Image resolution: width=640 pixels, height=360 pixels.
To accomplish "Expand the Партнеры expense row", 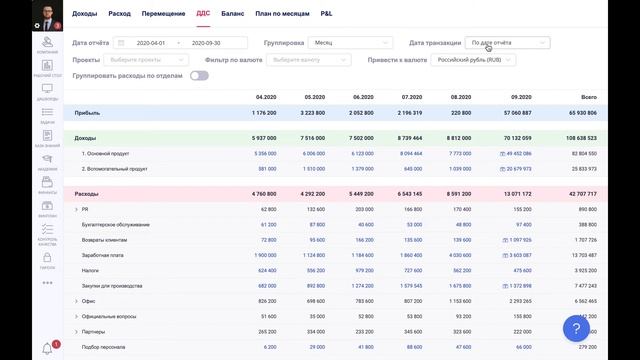I will [76, 332].
